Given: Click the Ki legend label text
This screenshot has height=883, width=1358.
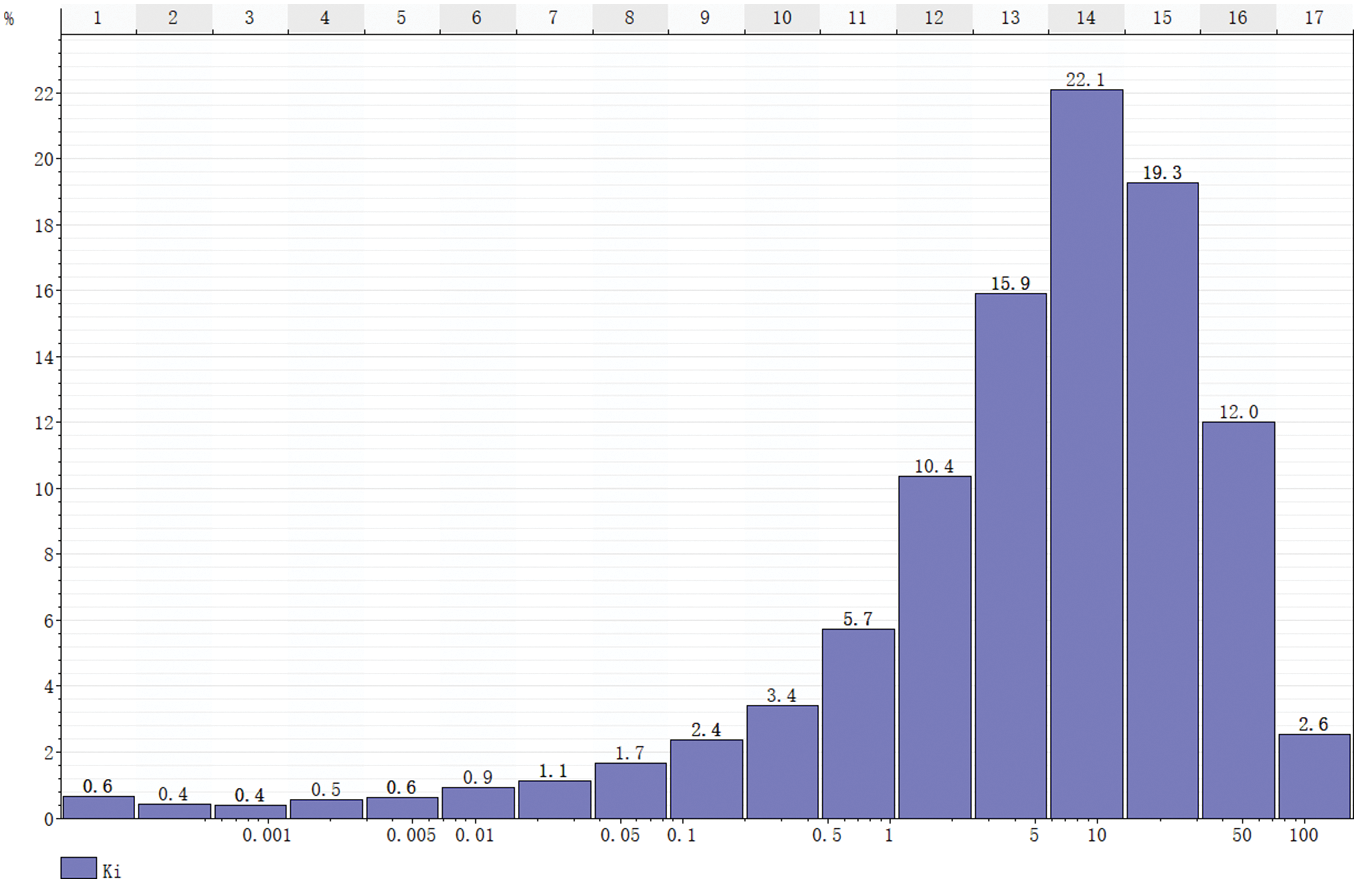Looking at the screenshot, I should tap(112, 870).
